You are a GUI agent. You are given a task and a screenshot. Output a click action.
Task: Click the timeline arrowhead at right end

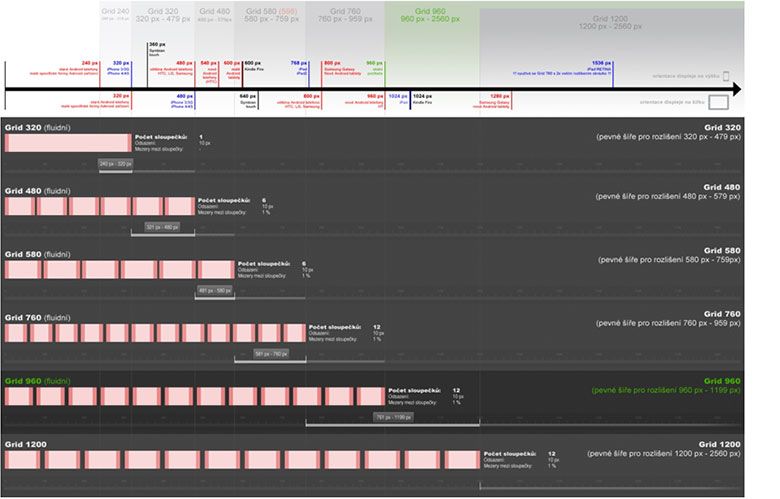[735, 89]
